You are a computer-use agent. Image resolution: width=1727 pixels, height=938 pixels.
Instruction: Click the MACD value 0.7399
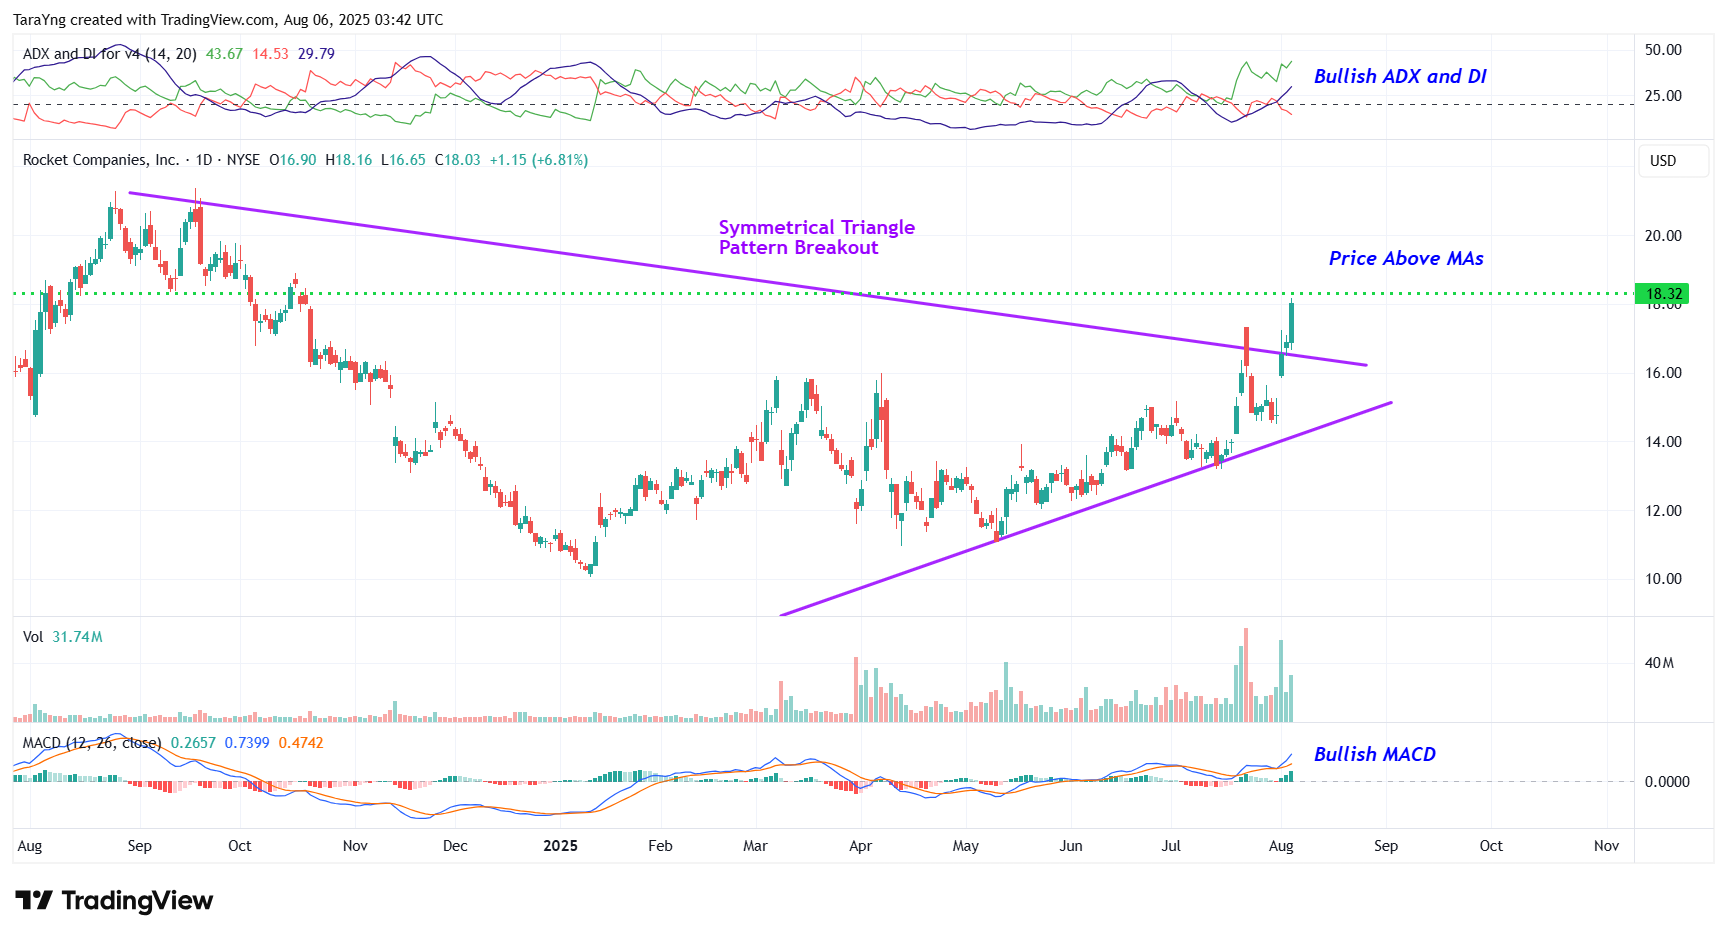click(247, 743)
